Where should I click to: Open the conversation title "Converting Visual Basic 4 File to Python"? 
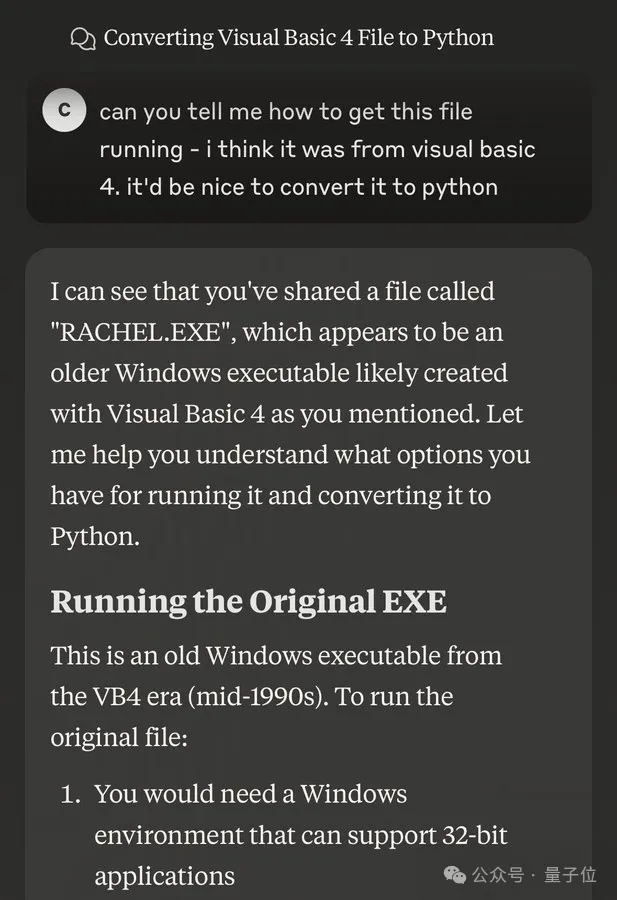click(x=298, y=39)
